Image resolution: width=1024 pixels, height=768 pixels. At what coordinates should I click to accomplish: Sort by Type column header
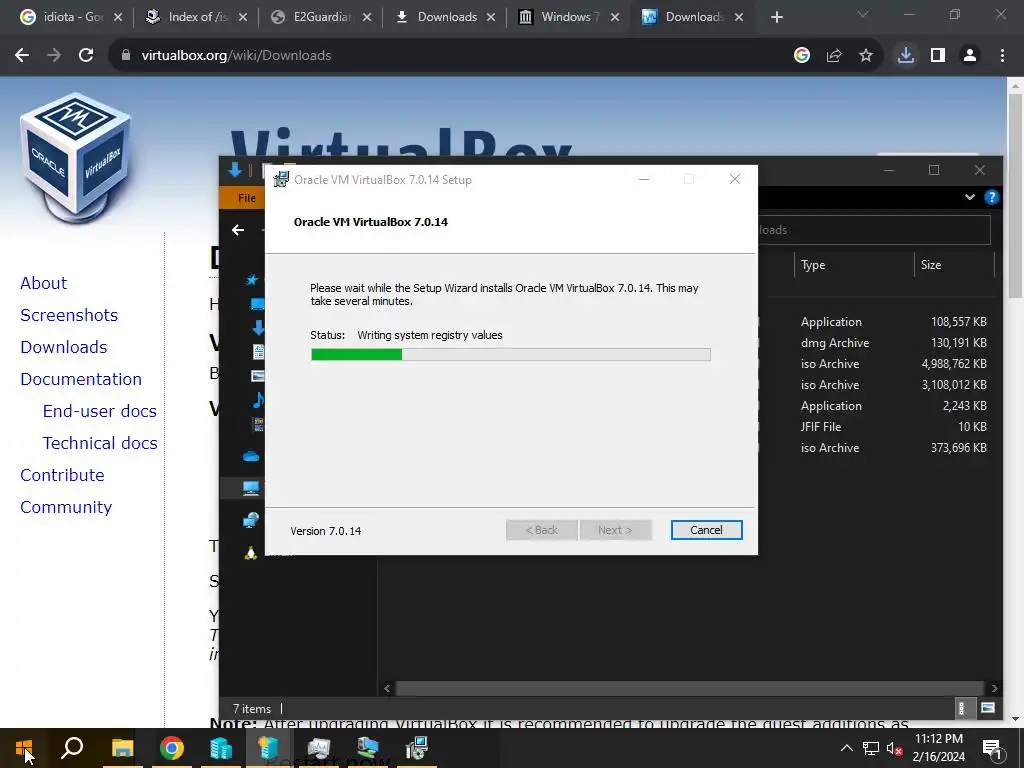point(854,265)
